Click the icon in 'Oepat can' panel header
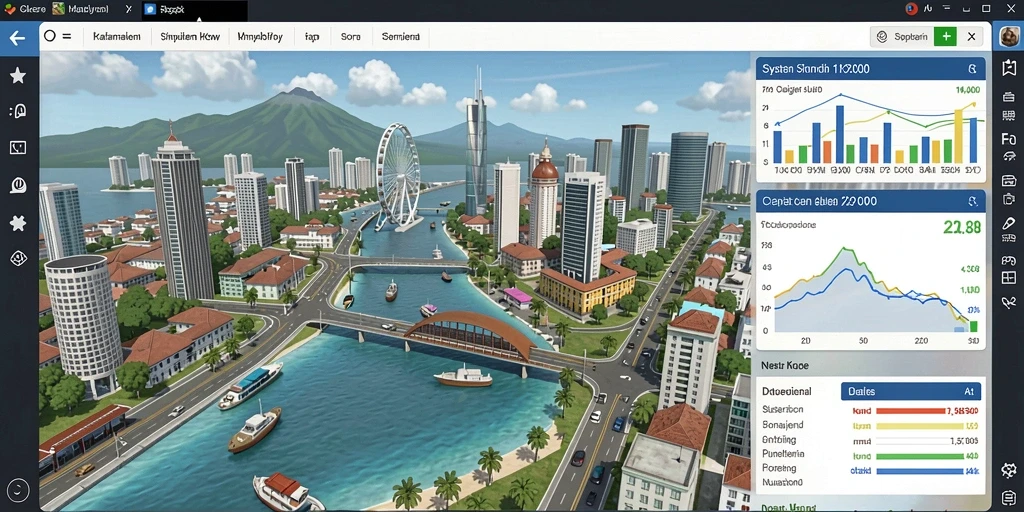The image size is (1024, 512). point(972,201)
